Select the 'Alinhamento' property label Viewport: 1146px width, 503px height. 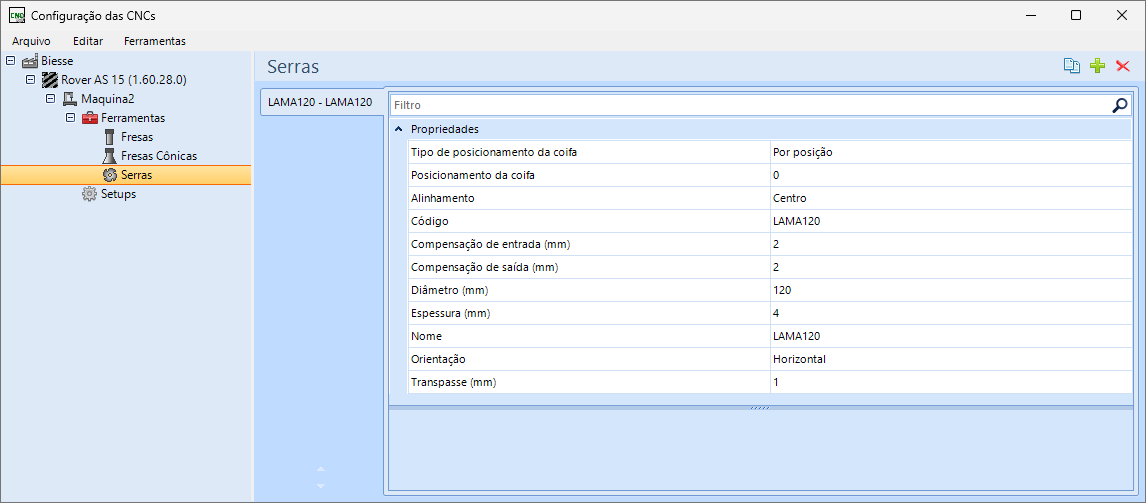pyautogui.click(x=443, y=198)
